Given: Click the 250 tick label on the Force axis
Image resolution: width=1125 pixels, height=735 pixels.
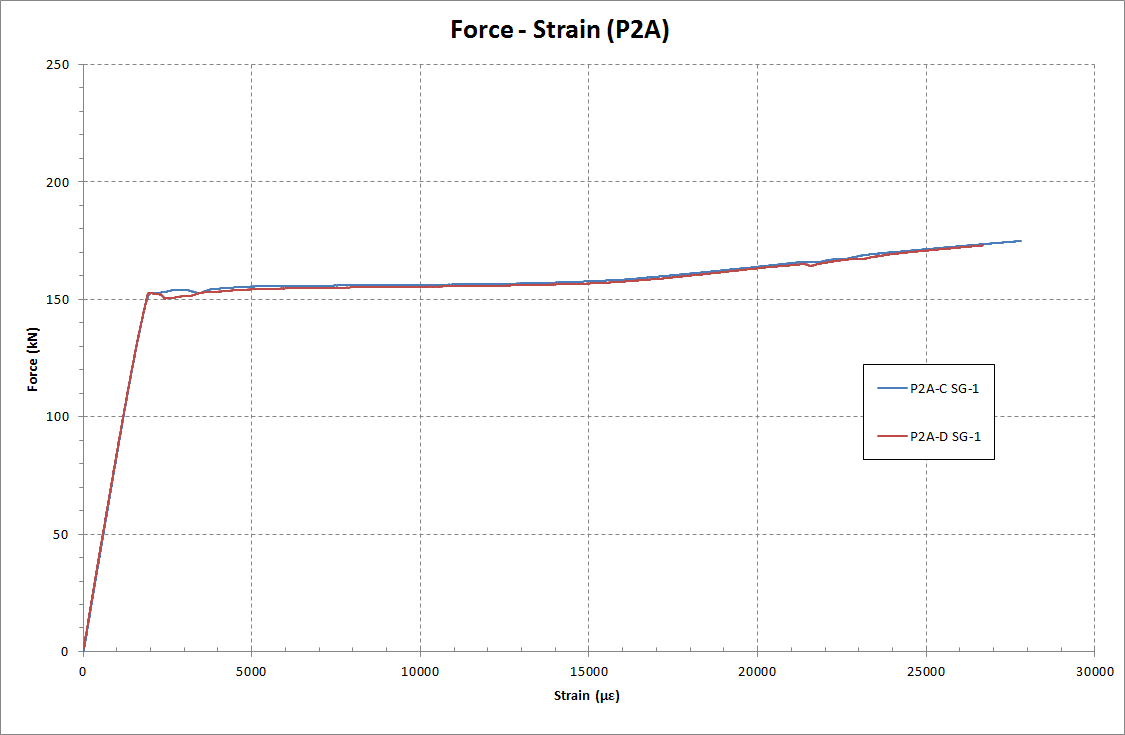Looking at the screenshot, I should [57, 65].
